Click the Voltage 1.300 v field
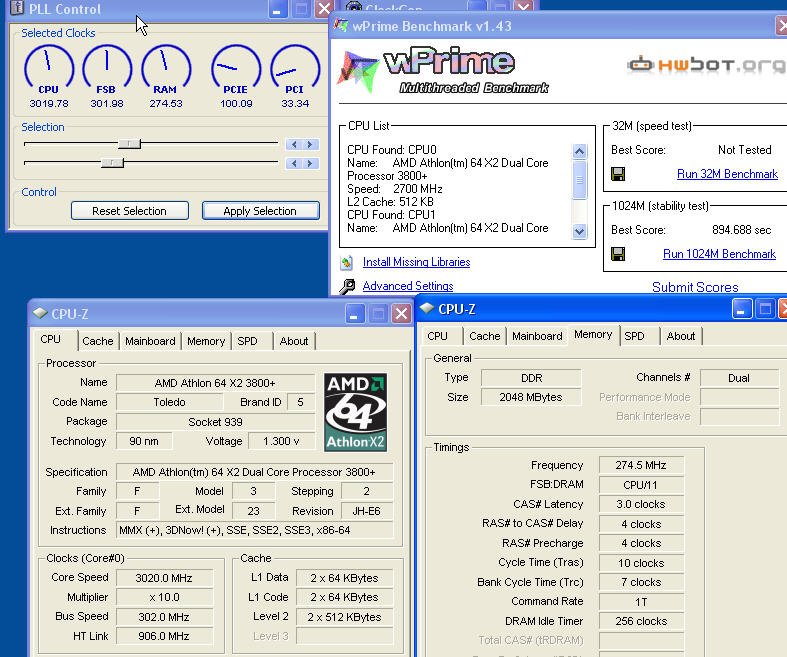The image size is (787, 657). coord(282,441)
